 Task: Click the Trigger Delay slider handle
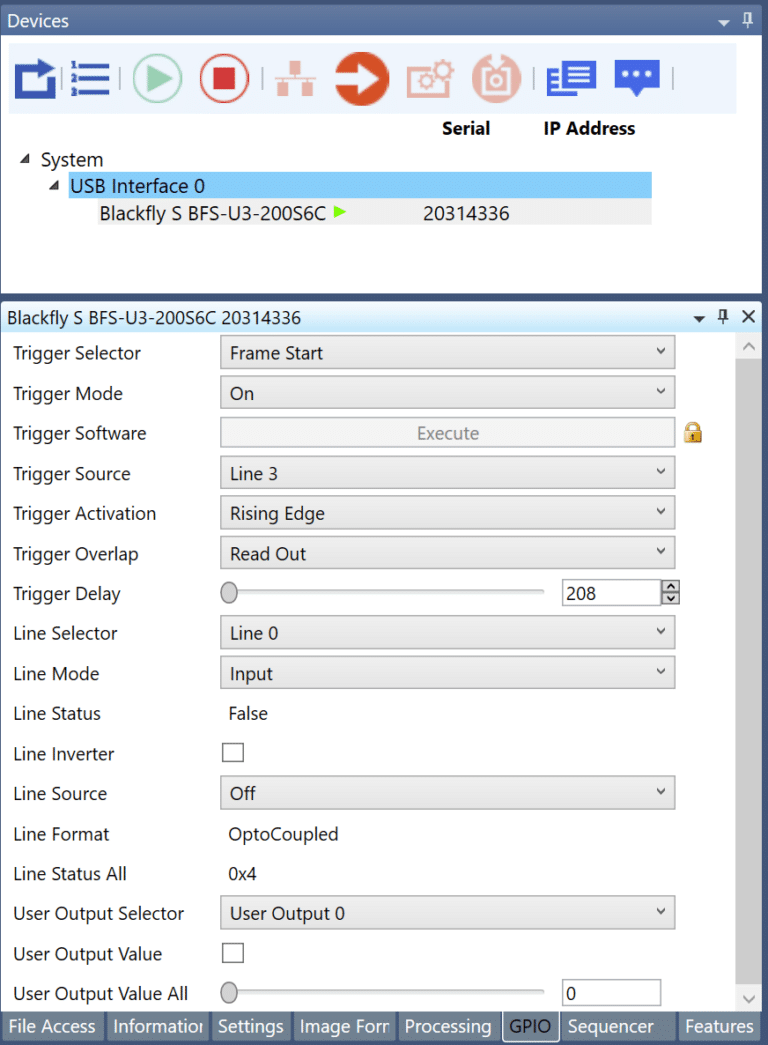point(229,592)
